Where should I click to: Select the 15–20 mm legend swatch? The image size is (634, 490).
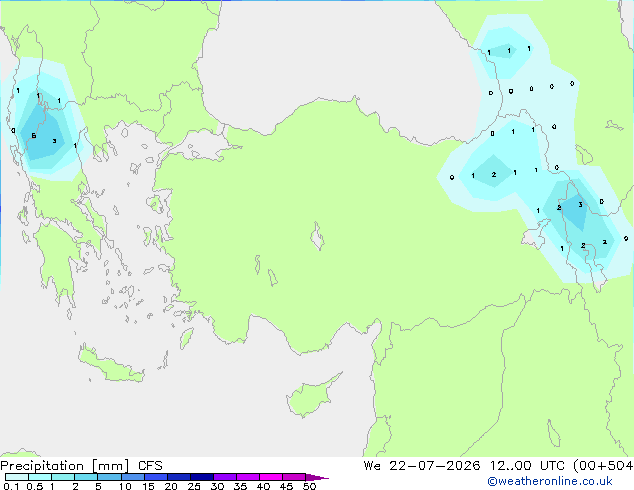[155, 477]
